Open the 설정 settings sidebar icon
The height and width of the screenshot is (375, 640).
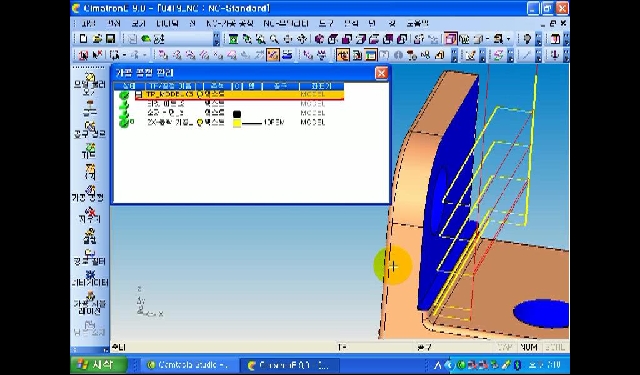coord(89,235)
